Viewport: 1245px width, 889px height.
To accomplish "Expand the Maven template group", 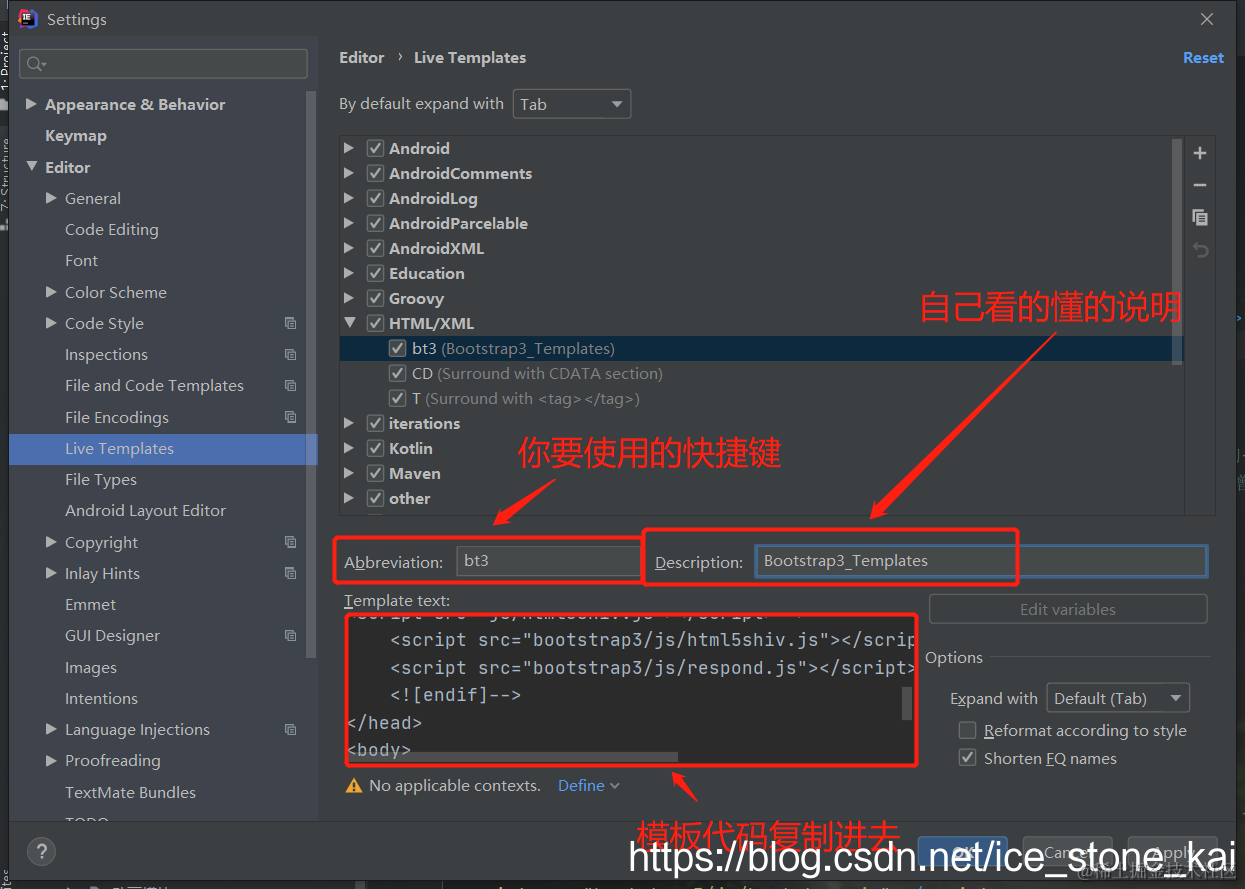I will (349, 473).
